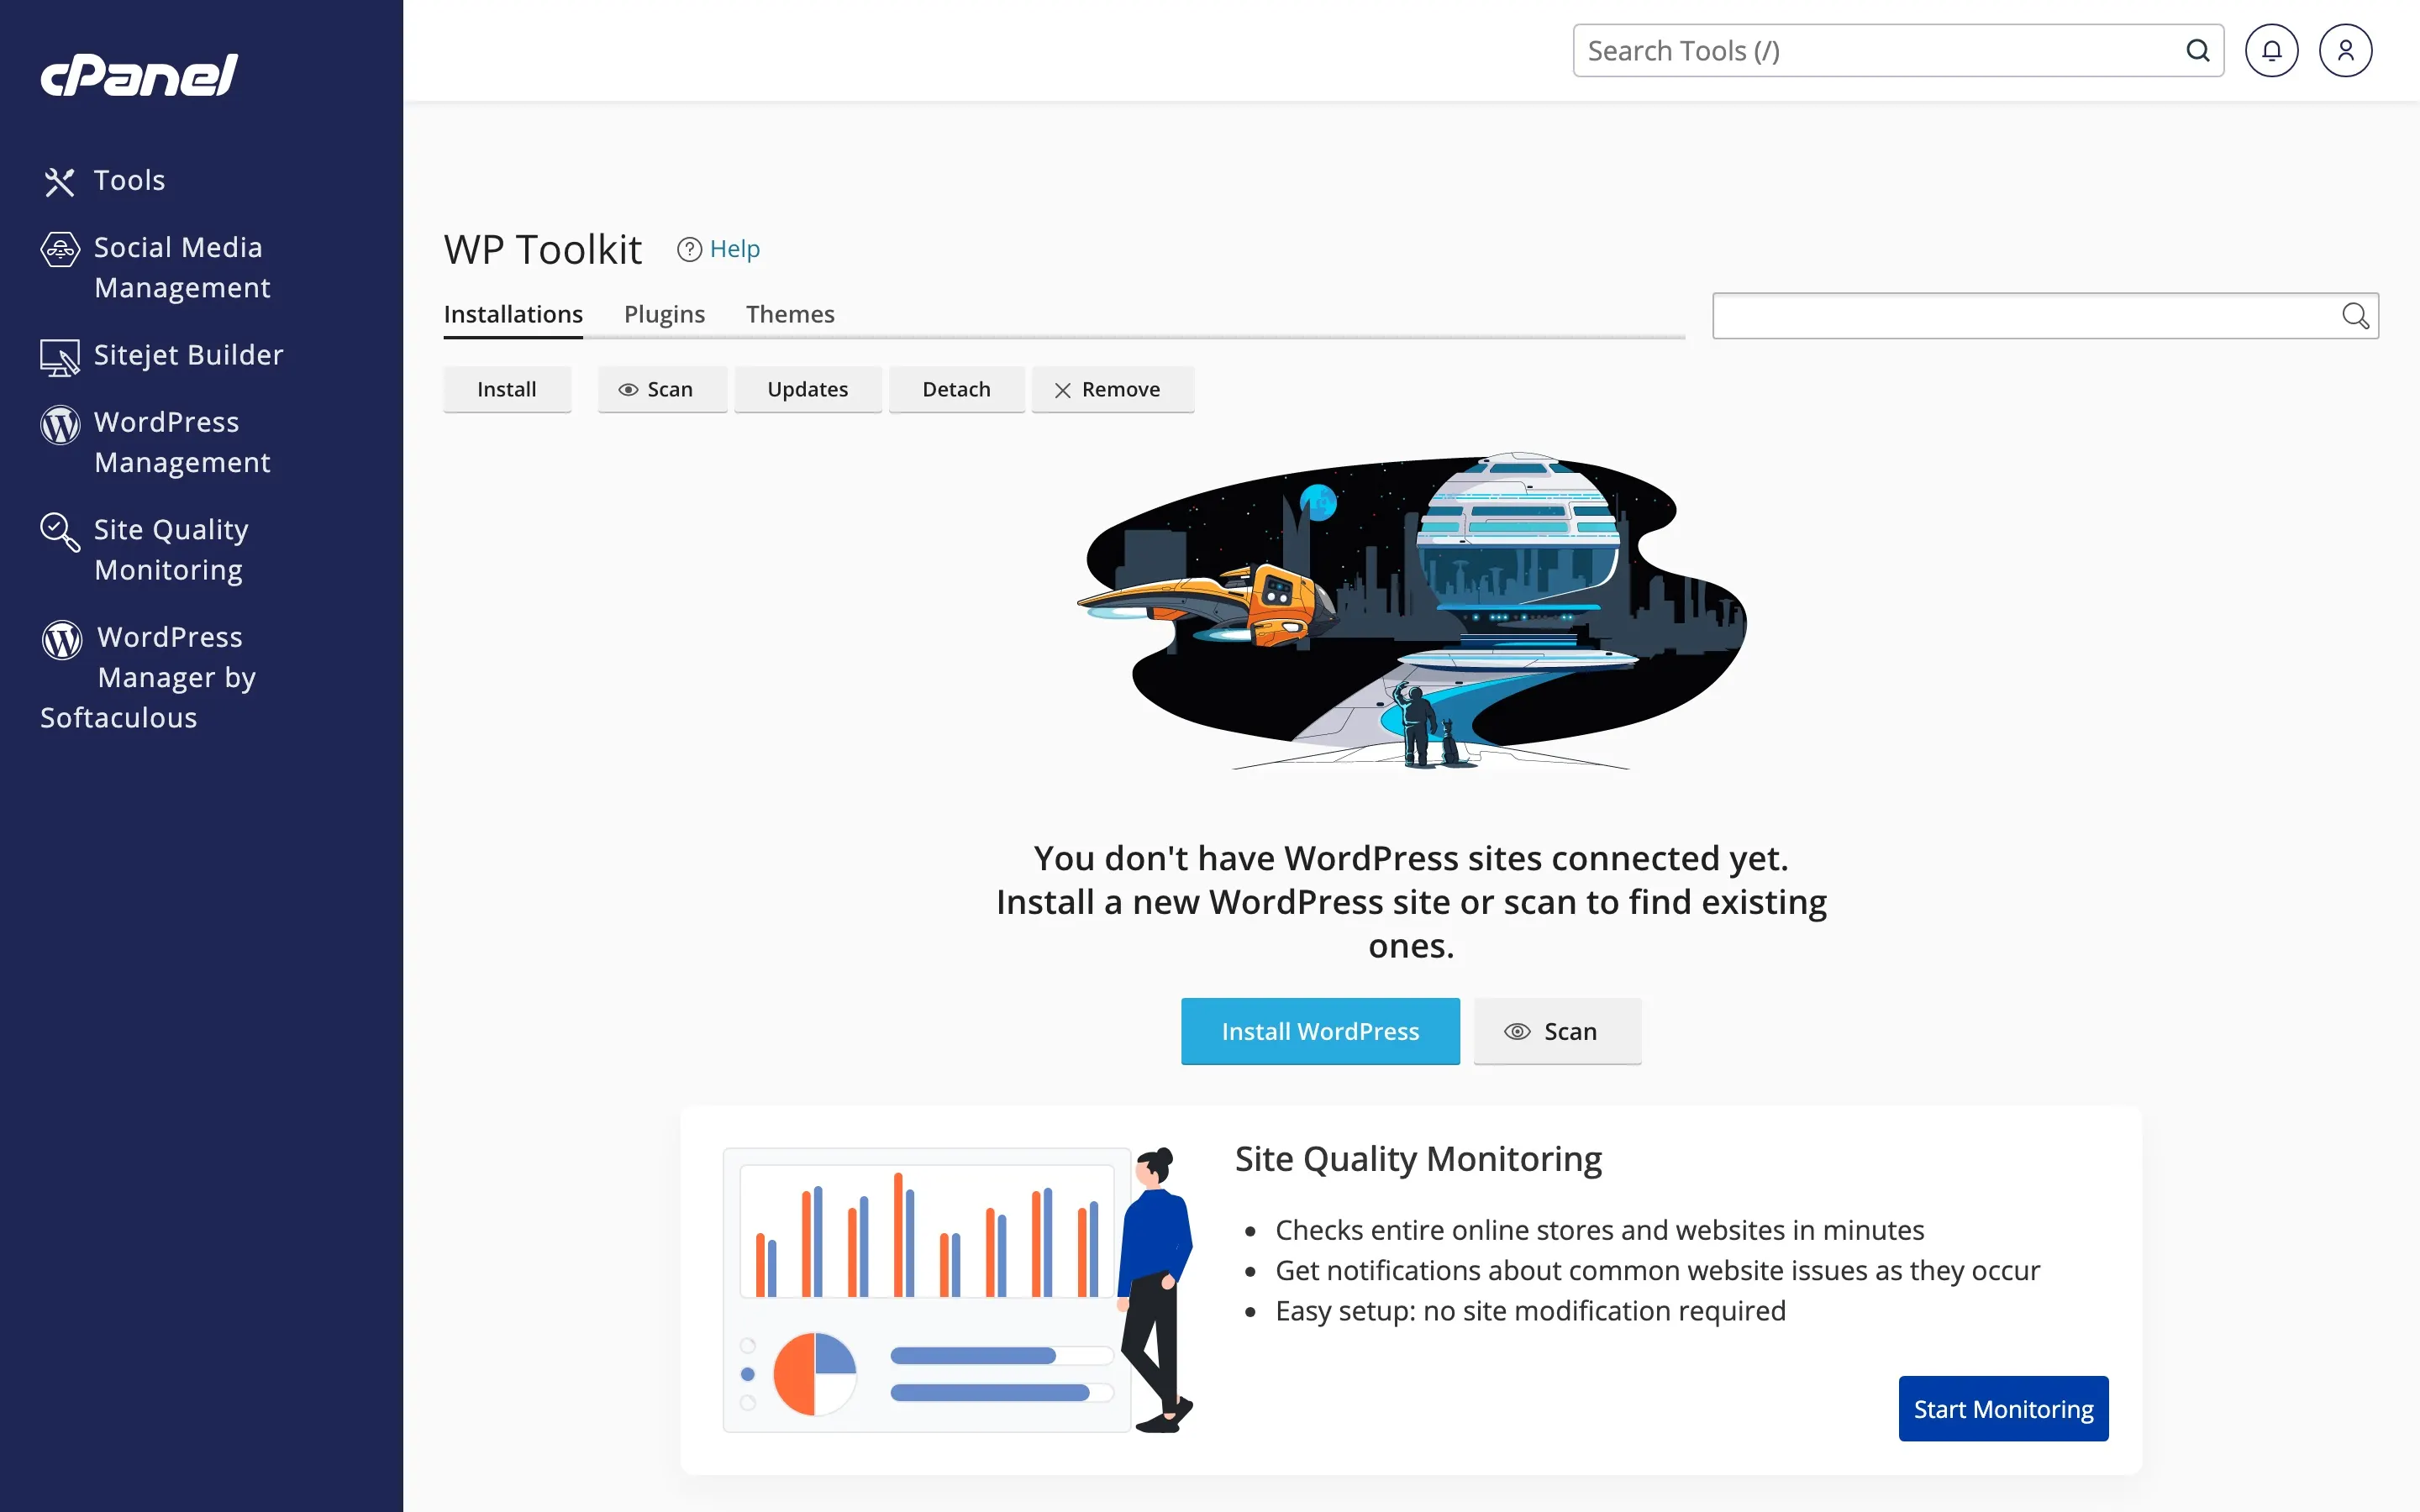Click the Updates button
2420x1512 pixels.
pos(808,389)
